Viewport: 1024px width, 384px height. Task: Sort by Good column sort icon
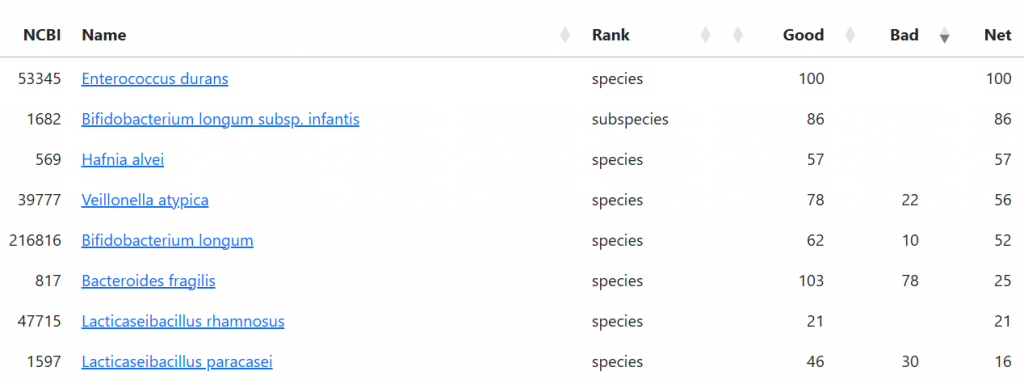click(850, 36)
